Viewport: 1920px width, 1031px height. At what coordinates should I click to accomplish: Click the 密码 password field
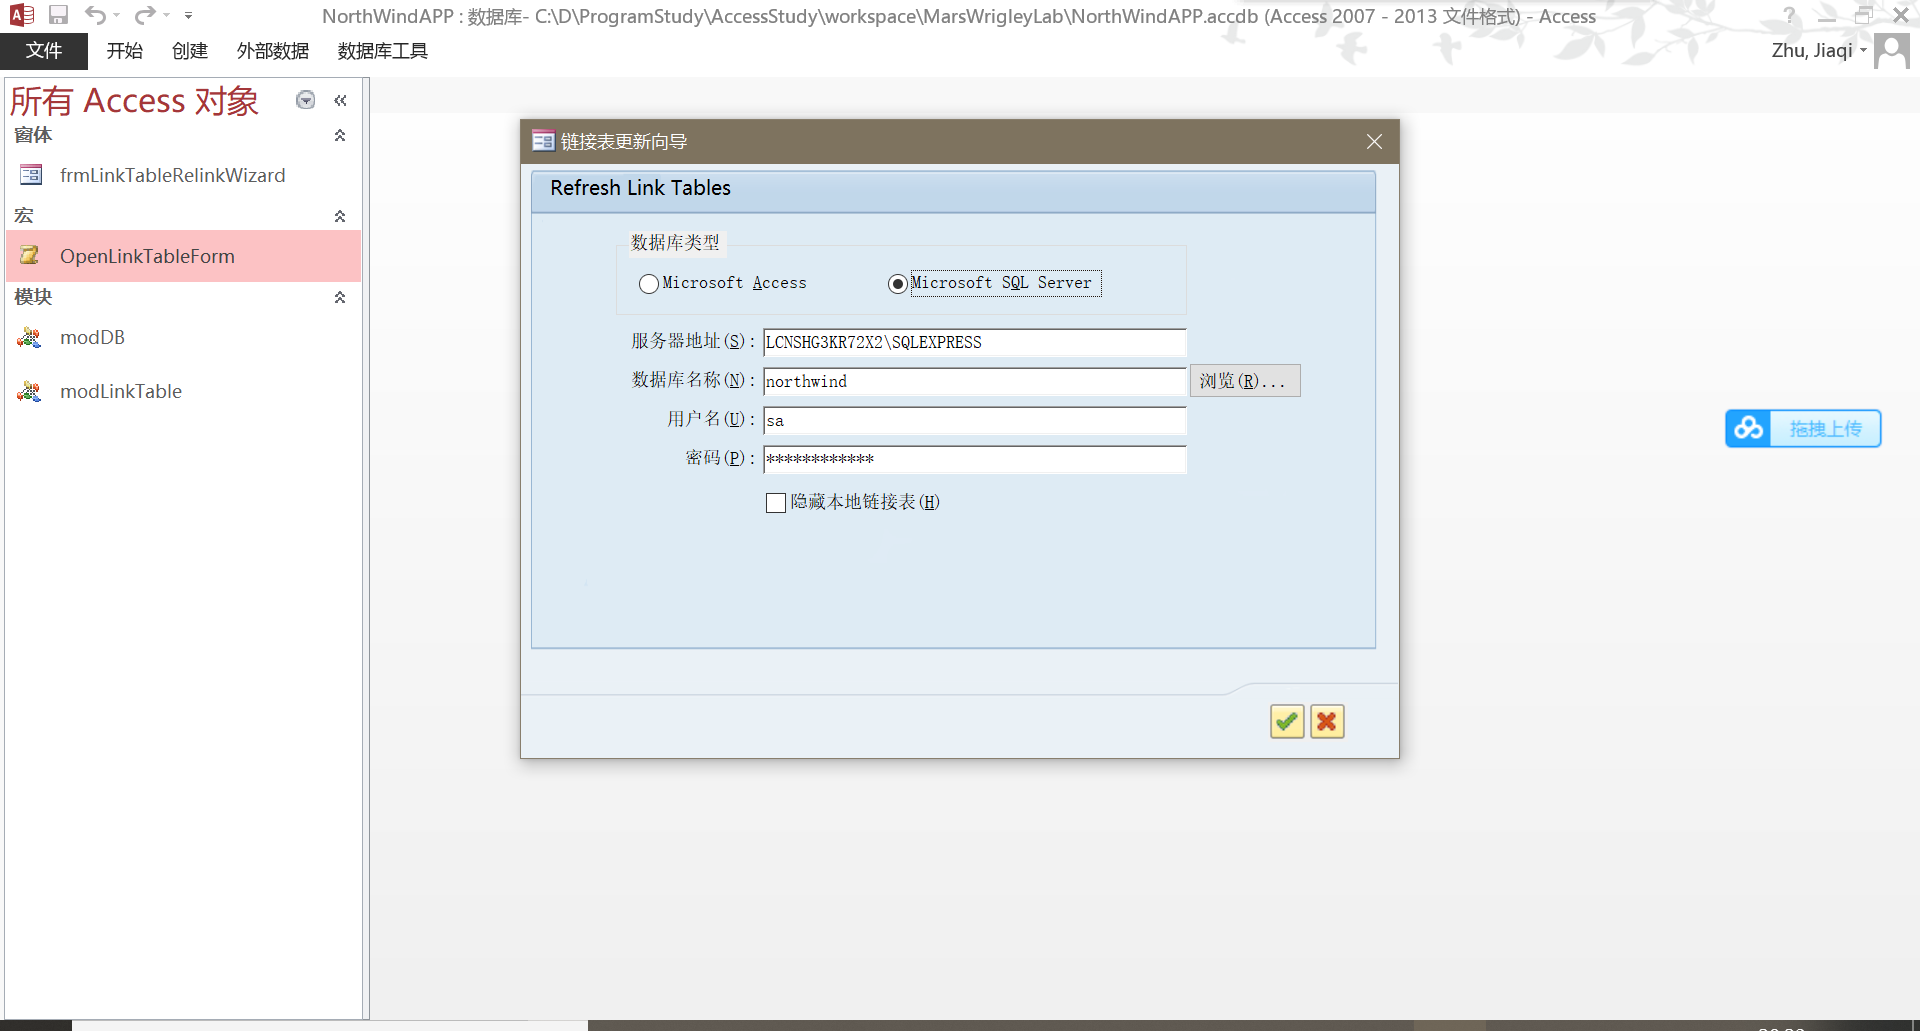point(975,459)
